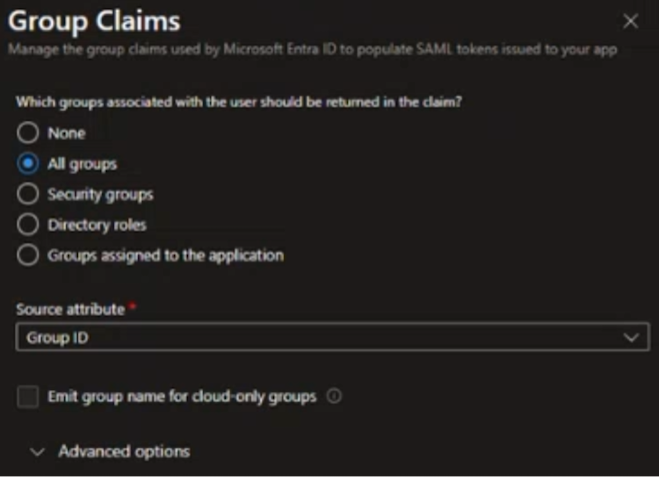The height and width of the screenshot is (477, 659).
Task: Click the Directory roles label text
Action: coord(96,224)
